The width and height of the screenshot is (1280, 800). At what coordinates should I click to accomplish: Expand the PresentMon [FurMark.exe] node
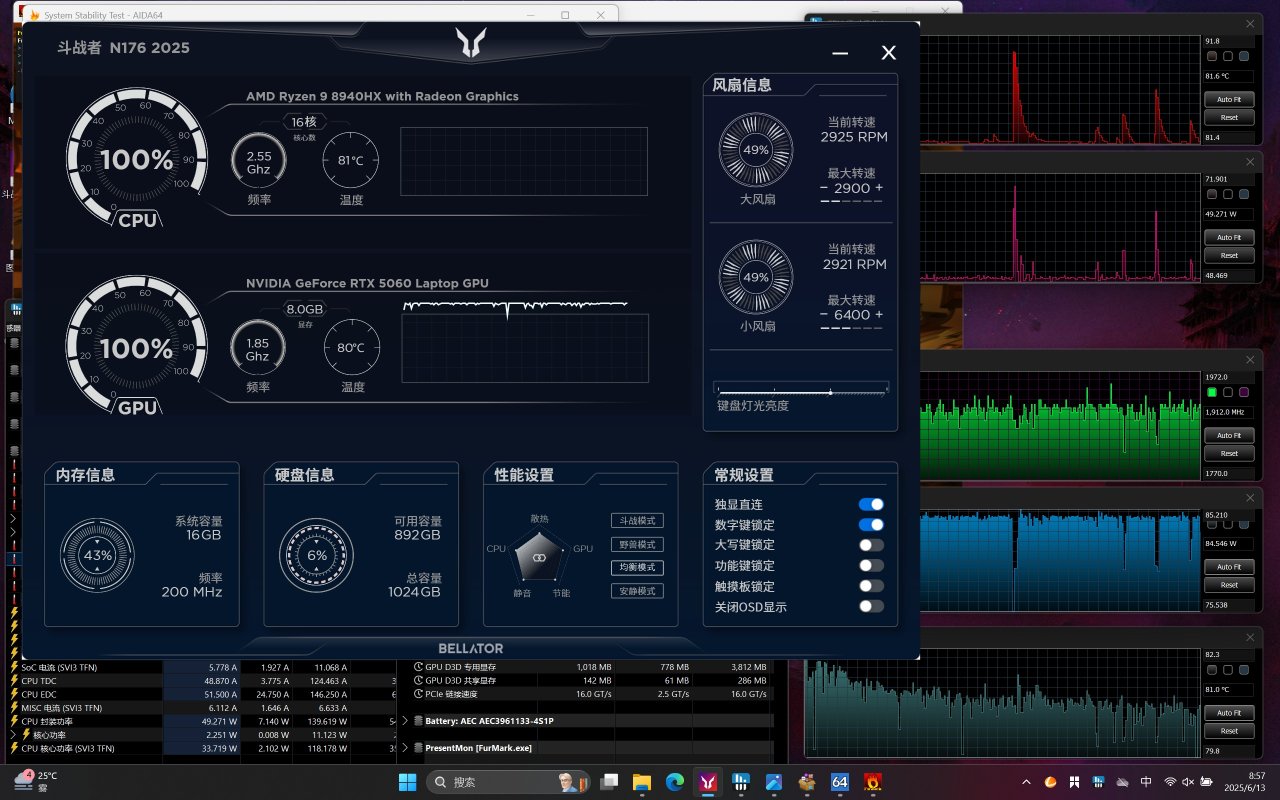click(x=405, y=747)
